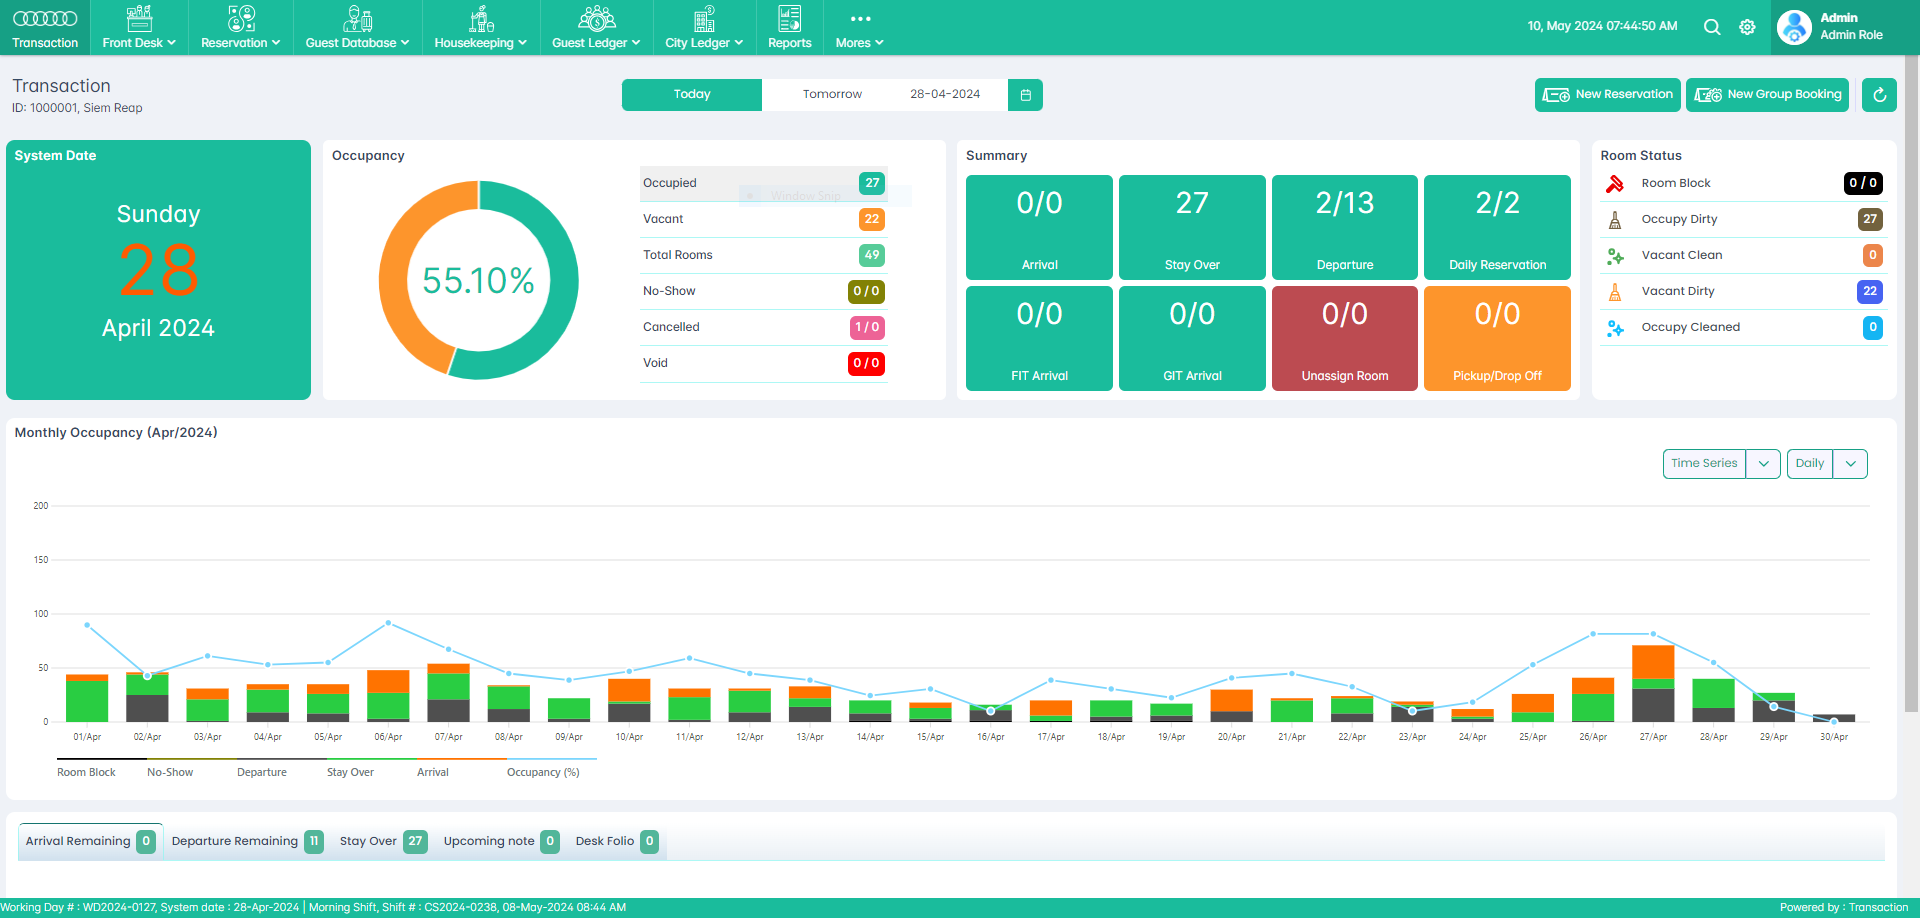Click the Occupied count 27 badge
Screen dimensions: 1920x918
pos(872,183)
